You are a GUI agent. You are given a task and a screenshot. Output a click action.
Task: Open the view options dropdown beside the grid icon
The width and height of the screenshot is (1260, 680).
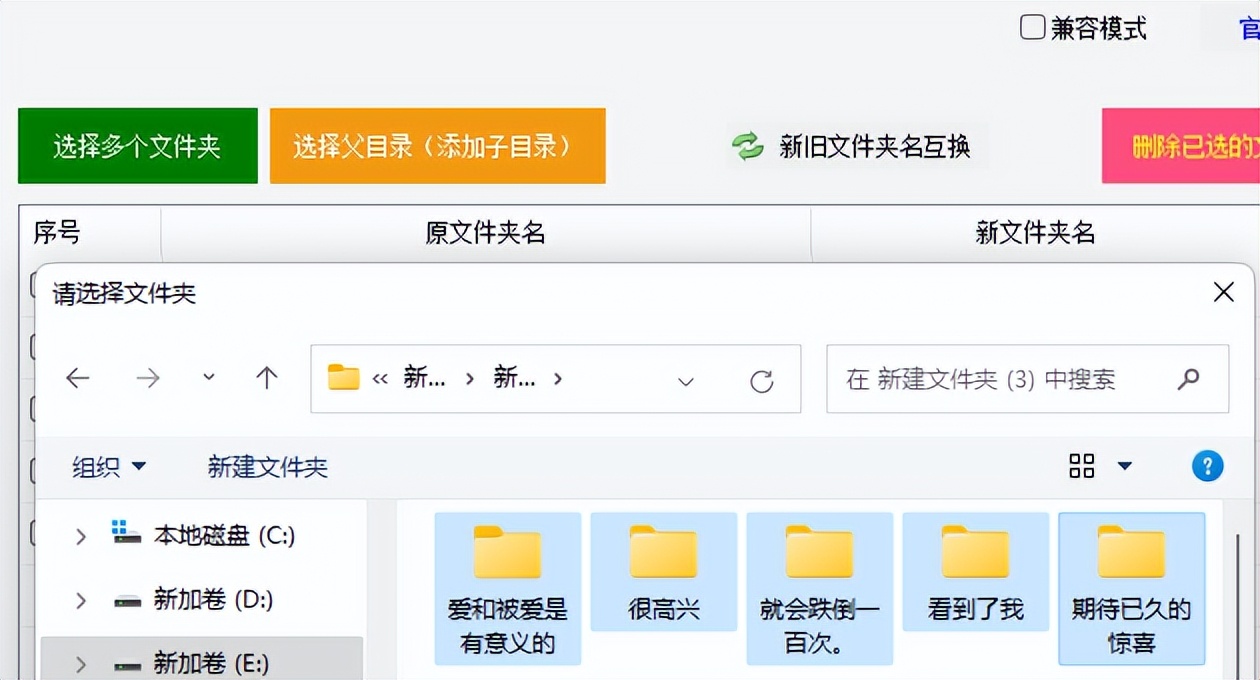[1124, 466]
